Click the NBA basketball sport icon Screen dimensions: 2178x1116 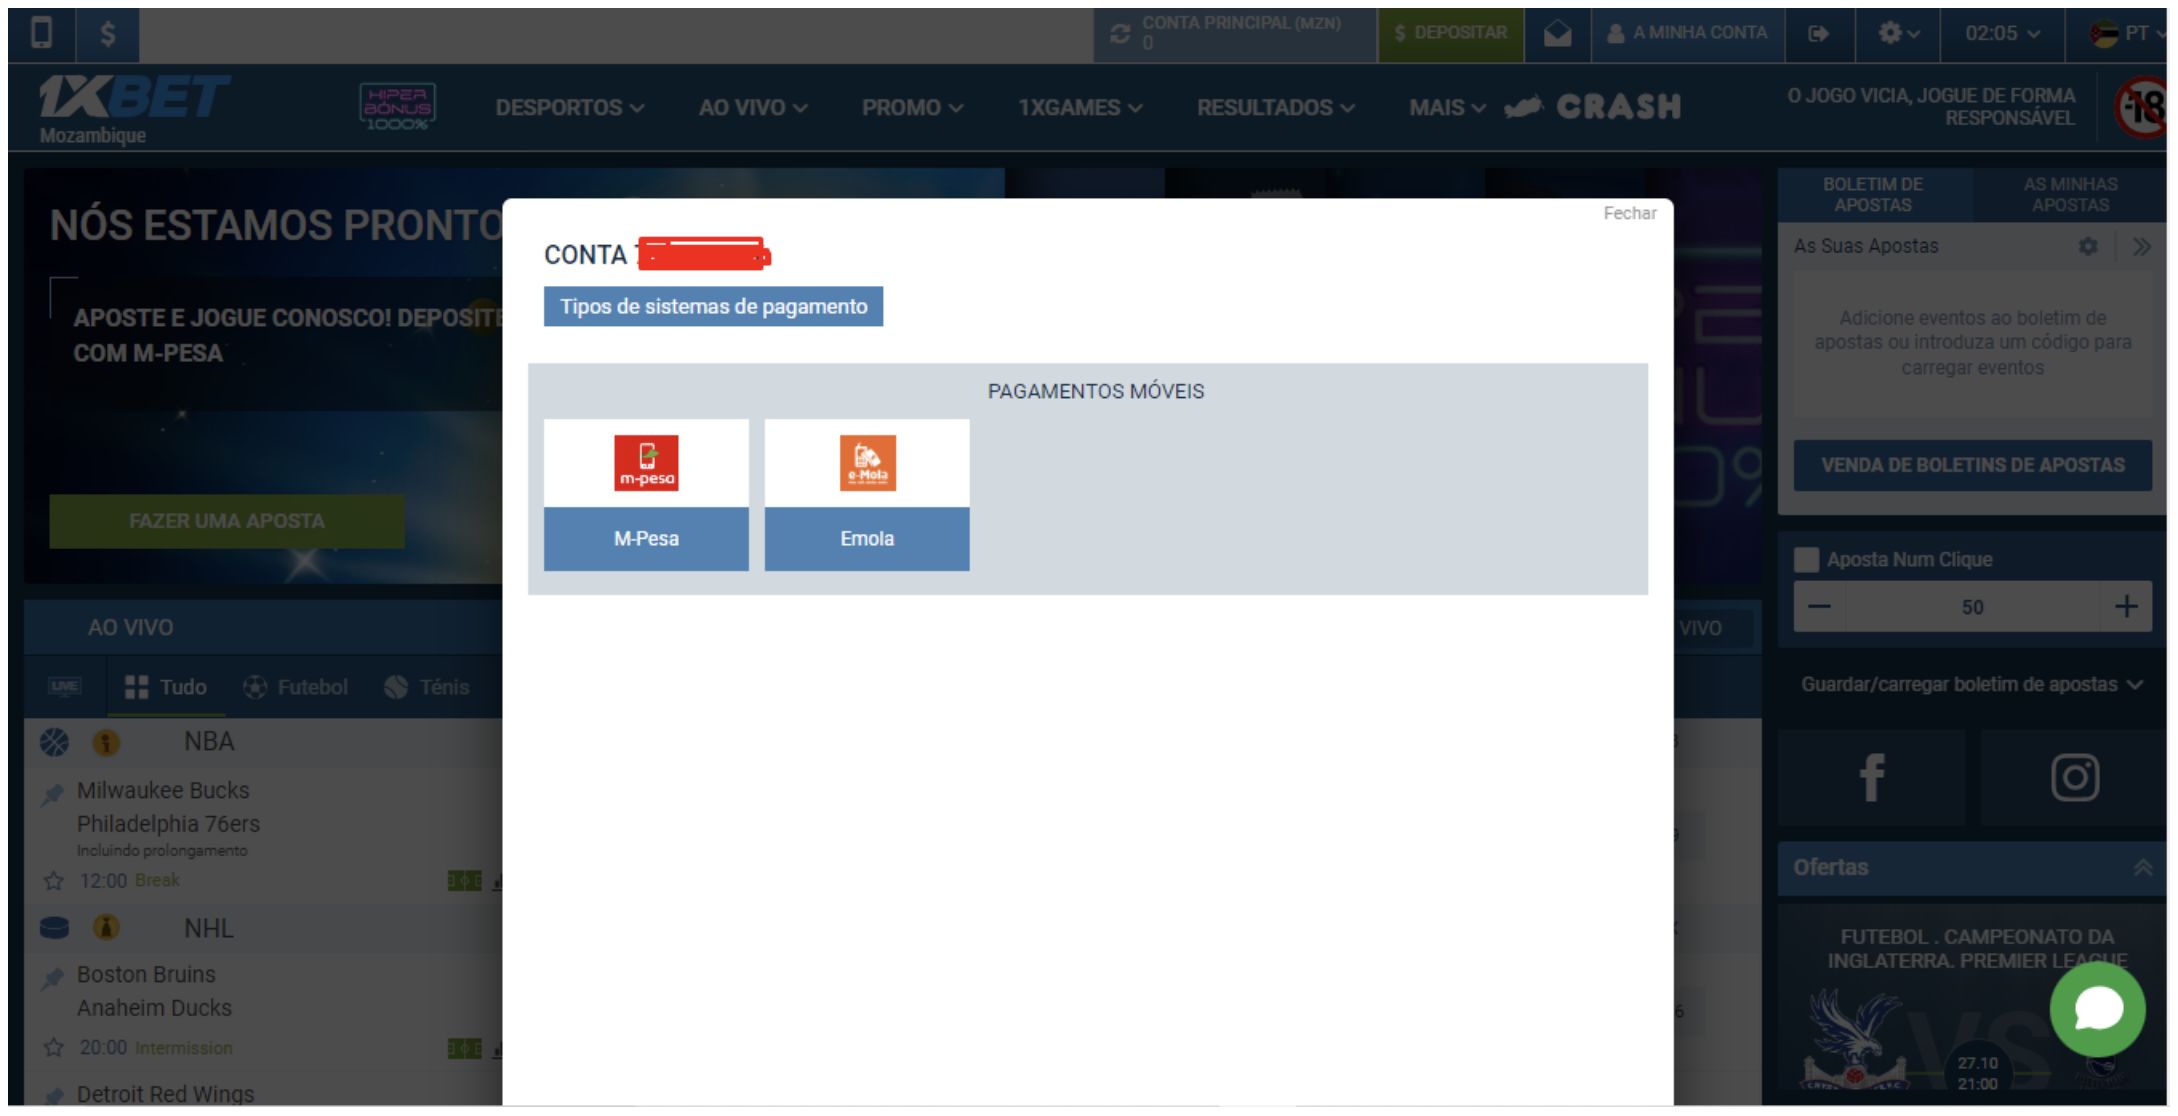click(54, 743)
